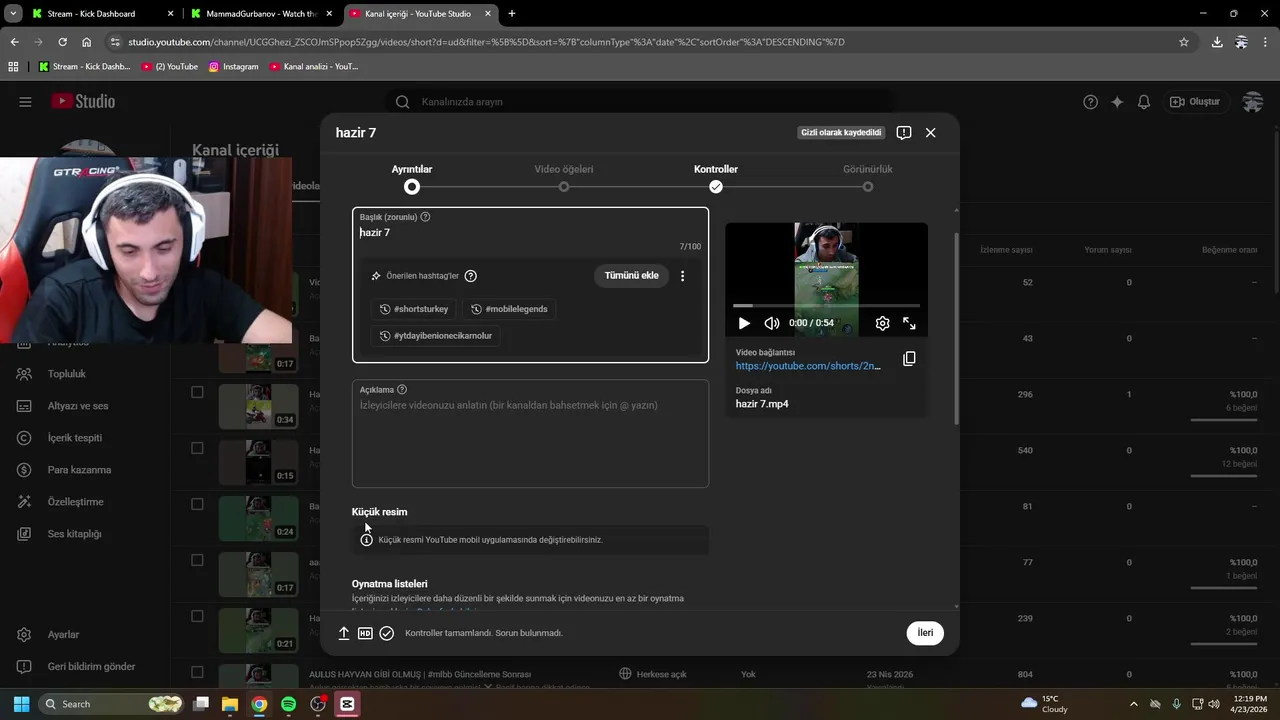Open the YouTube Studio hamburger menu
1280x720 pixels.
coord(25,101)
